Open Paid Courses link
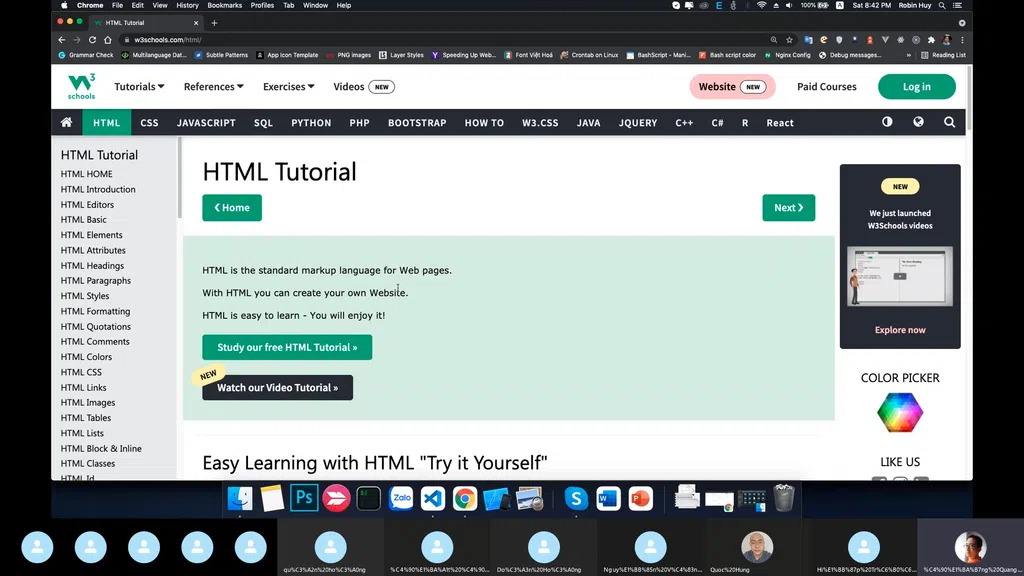This screenshot has width=1024, height=576. coord(827,86)
